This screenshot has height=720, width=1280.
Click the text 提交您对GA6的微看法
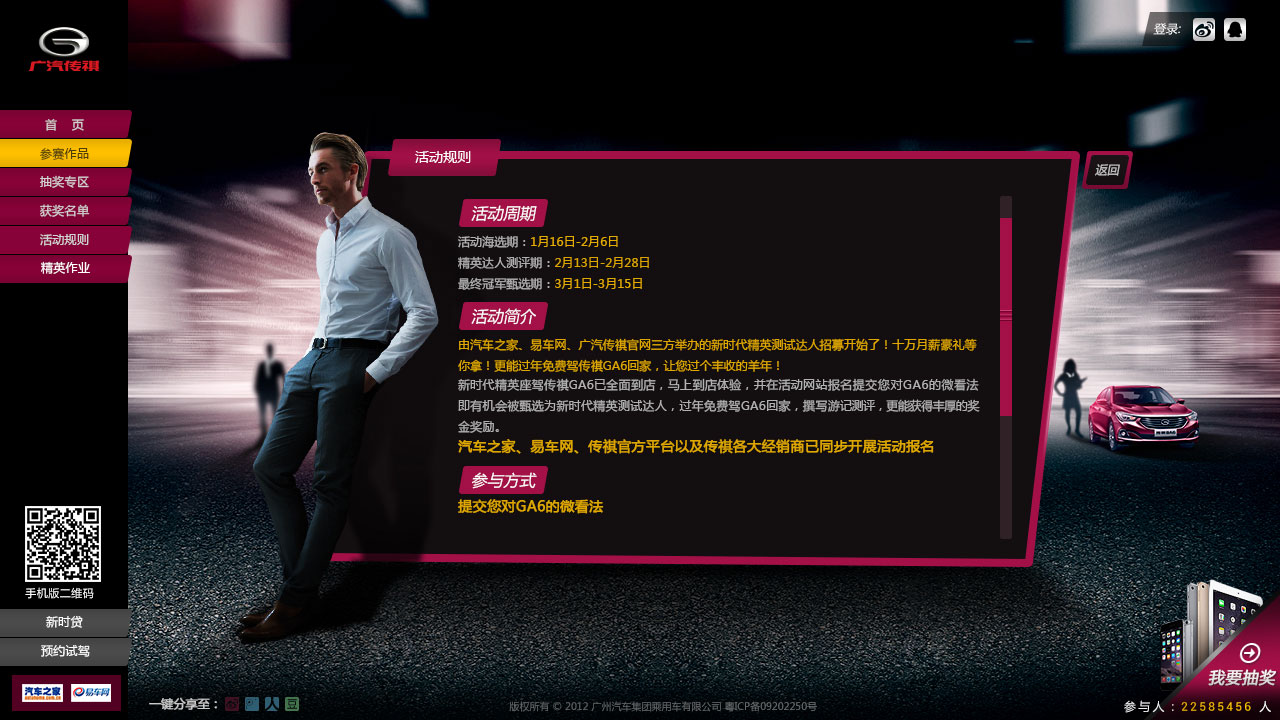point(530,507)
